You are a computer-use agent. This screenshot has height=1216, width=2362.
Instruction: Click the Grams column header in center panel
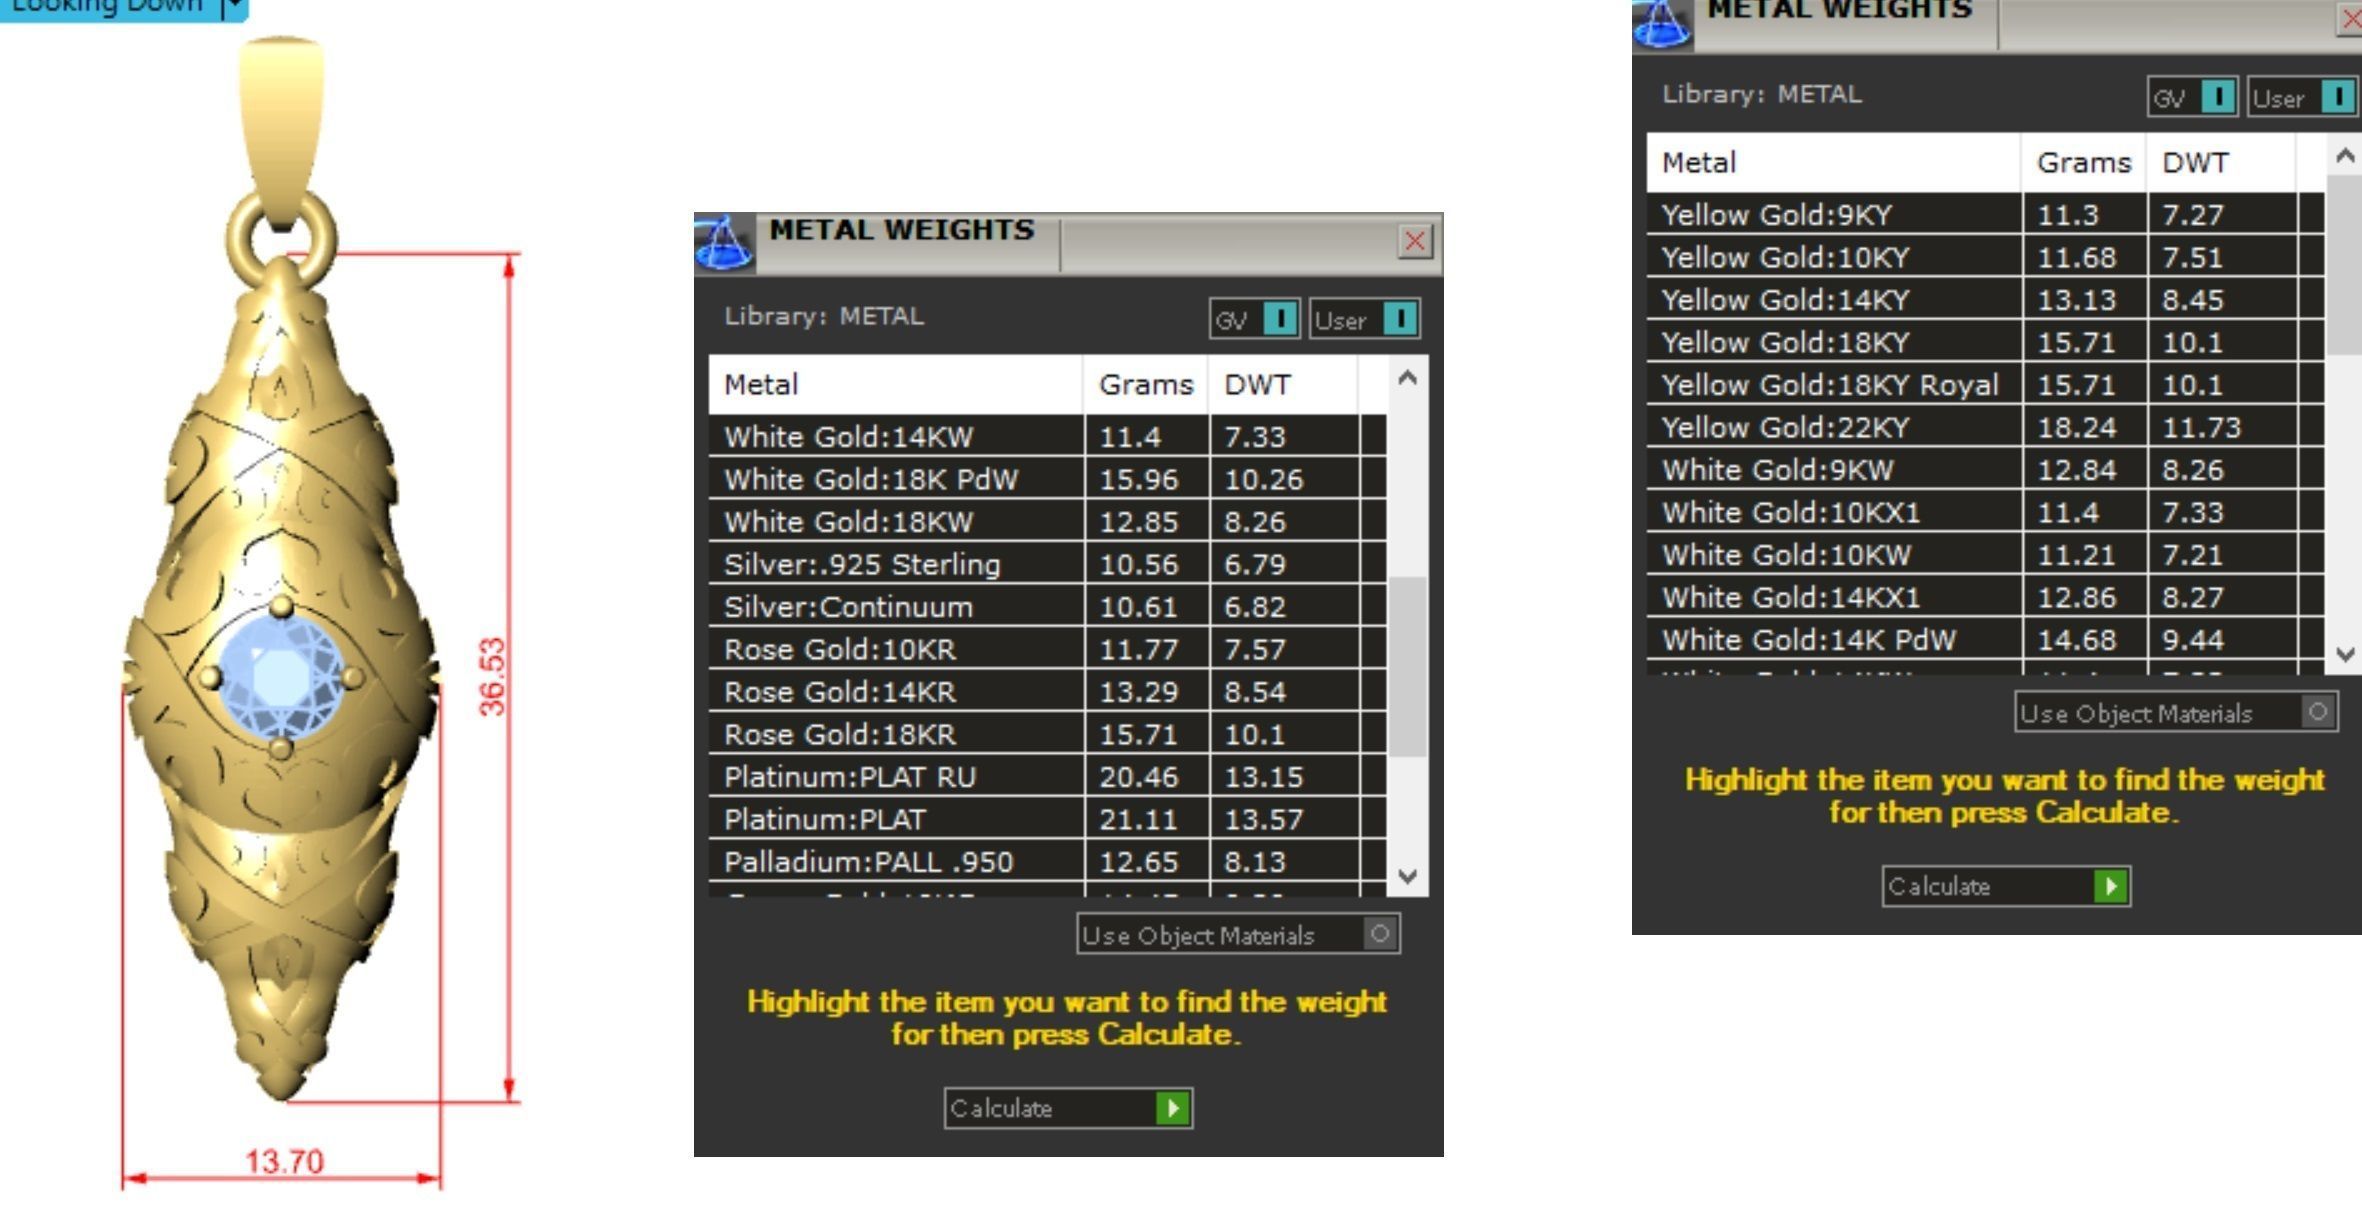[x=1145, y=385]
